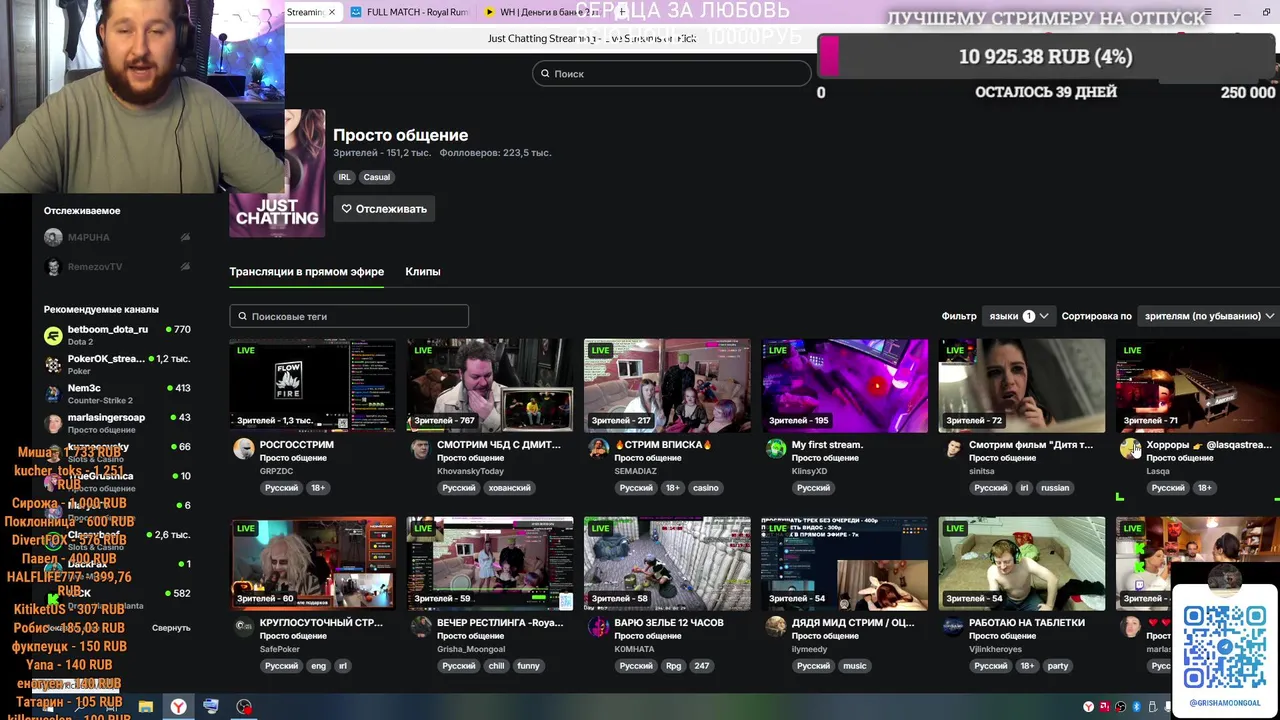Switch to the Клипы tab

[423, 271]
